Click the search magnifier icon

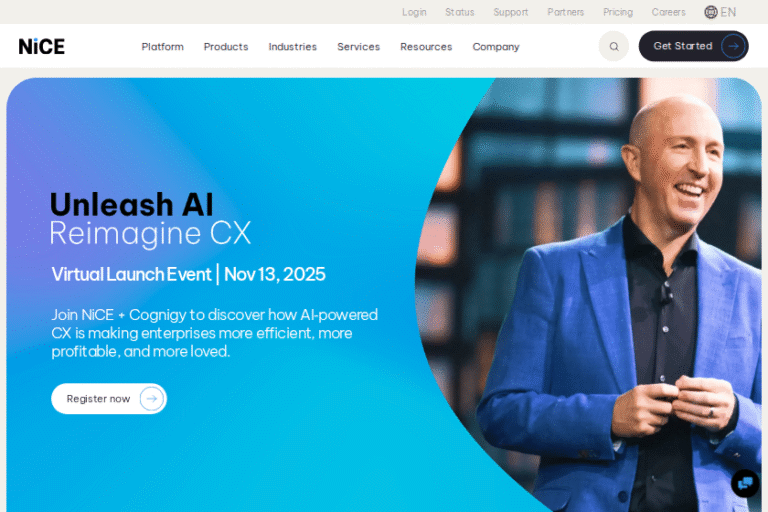pyautogui.click(x=614, y=46)
